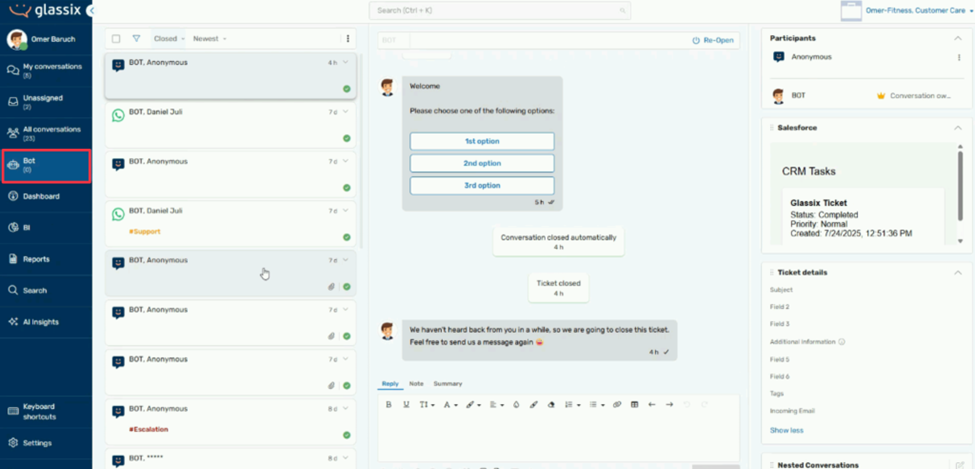The image size is (975, 469).
Task: Go to All conversations
Action: coord(45,132)
